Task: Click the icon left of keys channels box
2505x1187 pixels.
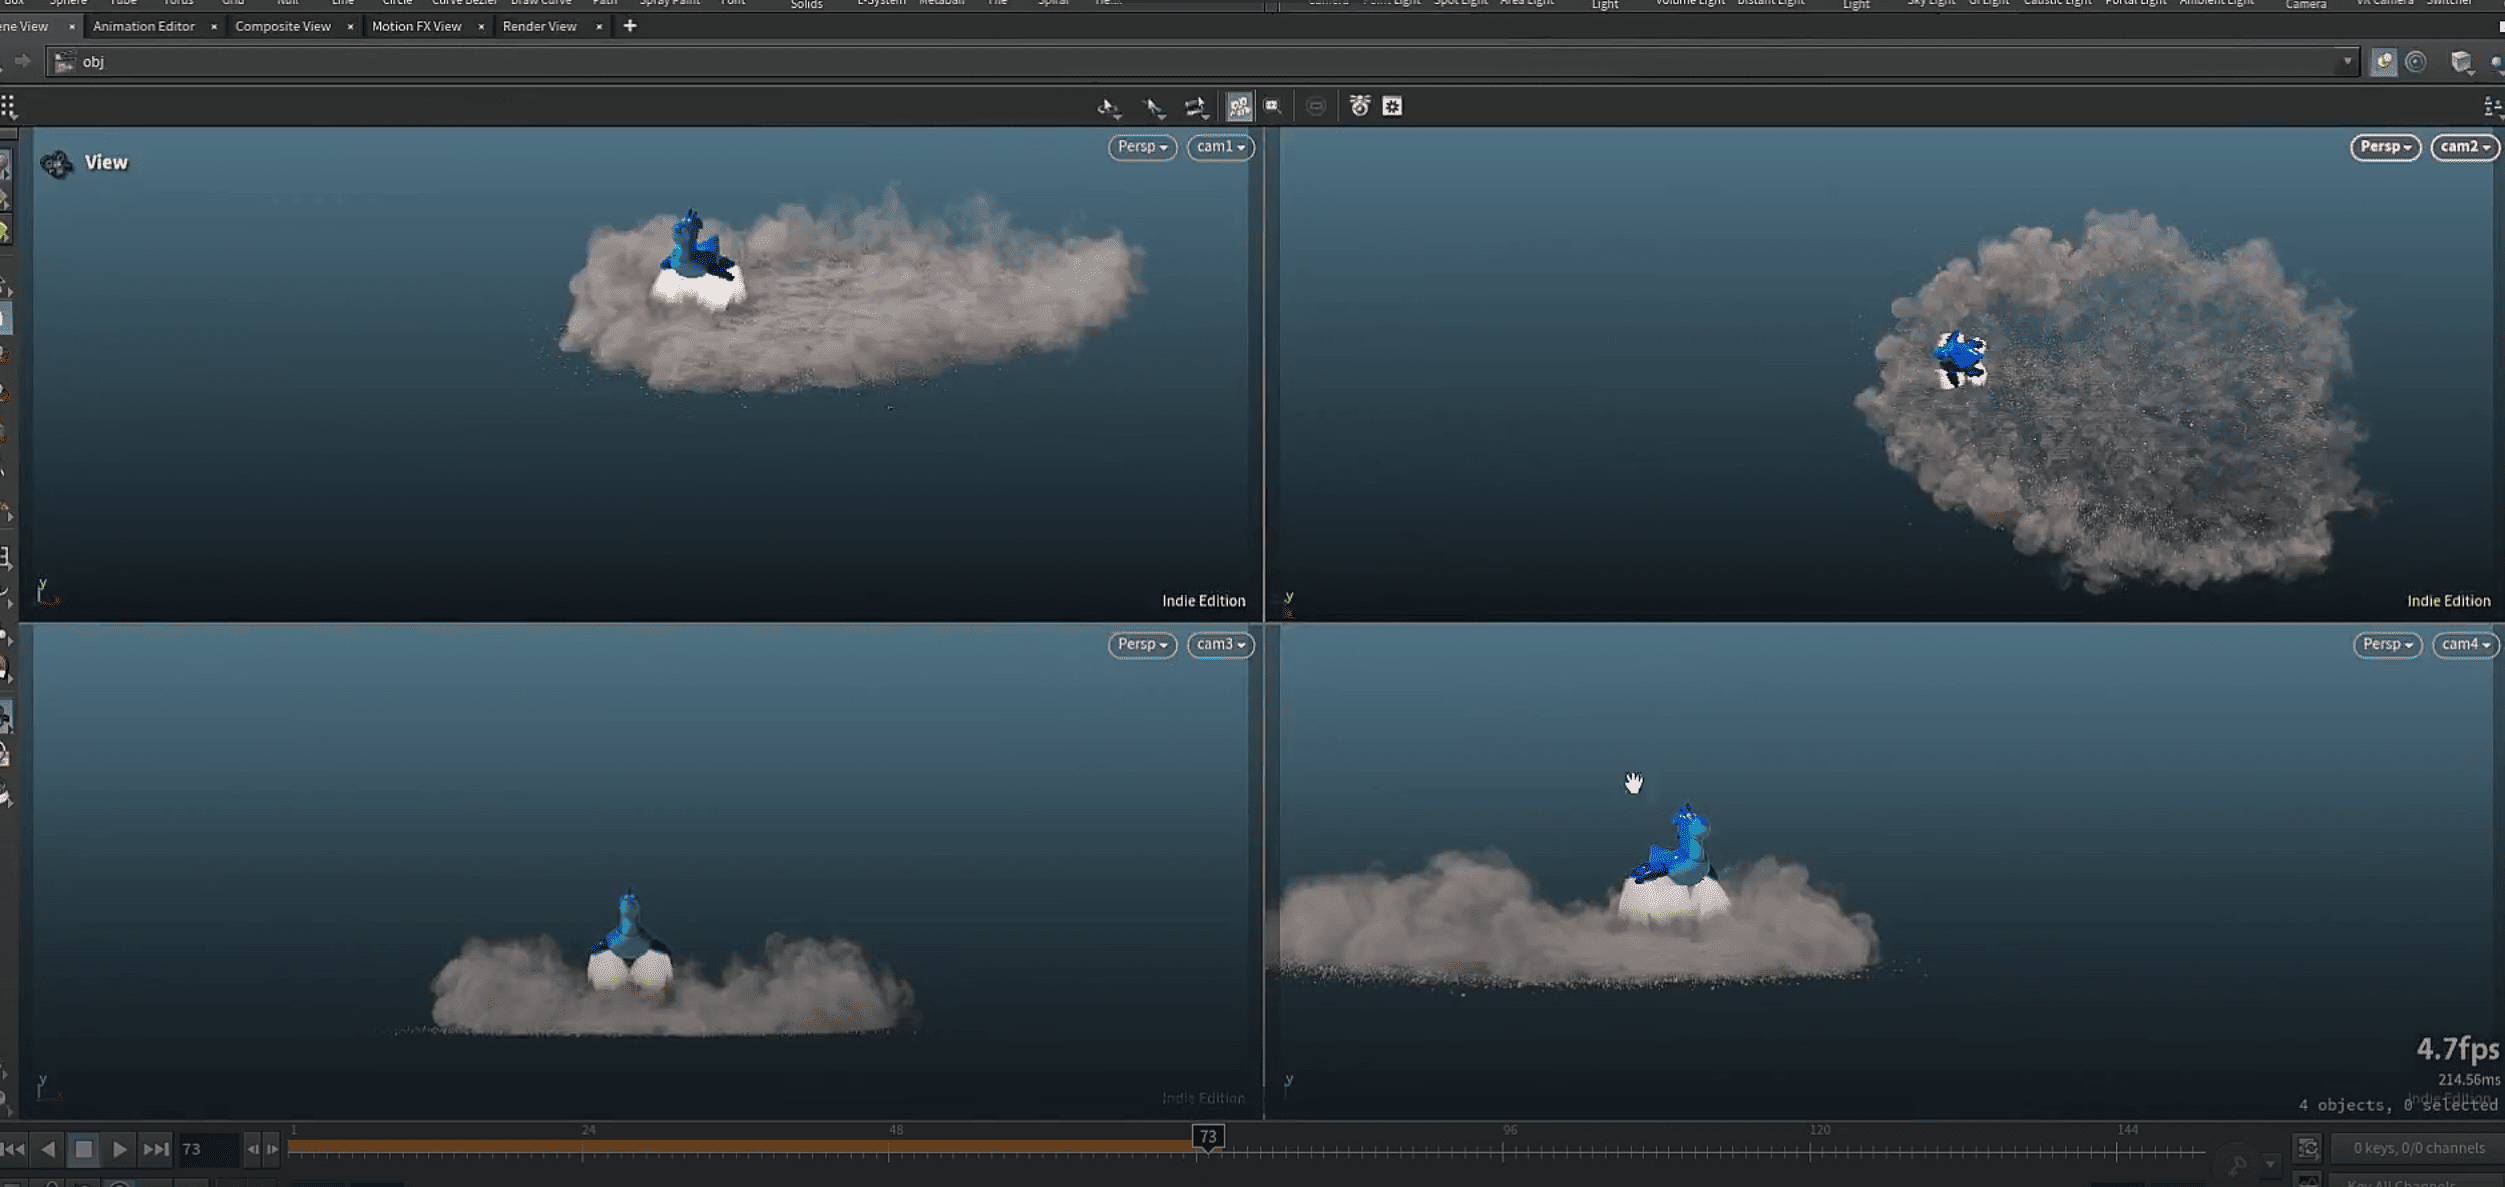Action: pyautogui.click(x=2308, y=1148)
